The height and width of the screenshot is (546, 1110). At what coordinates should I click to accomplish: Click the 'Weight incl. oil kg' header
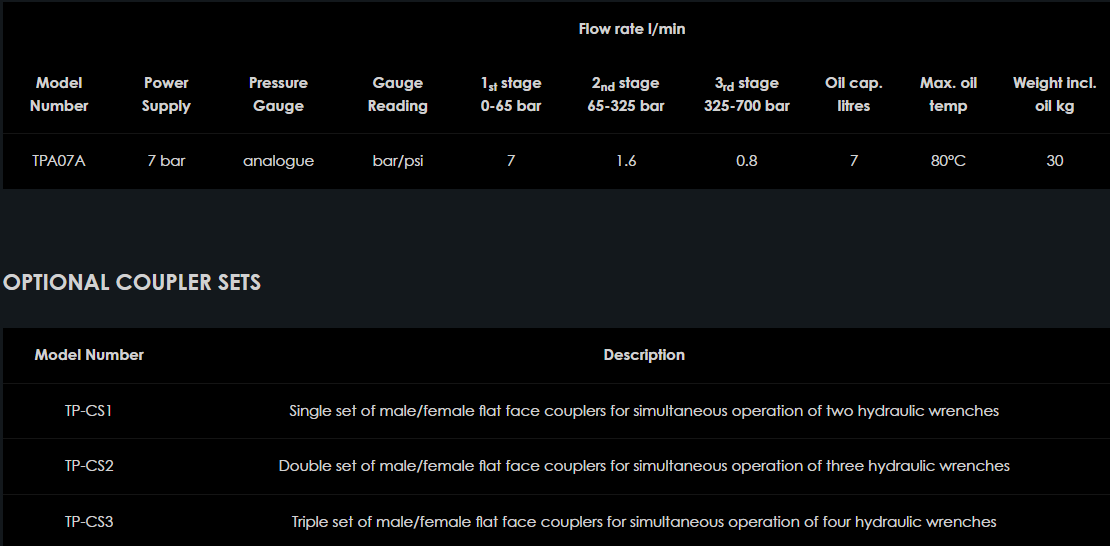pos(1054,94)
